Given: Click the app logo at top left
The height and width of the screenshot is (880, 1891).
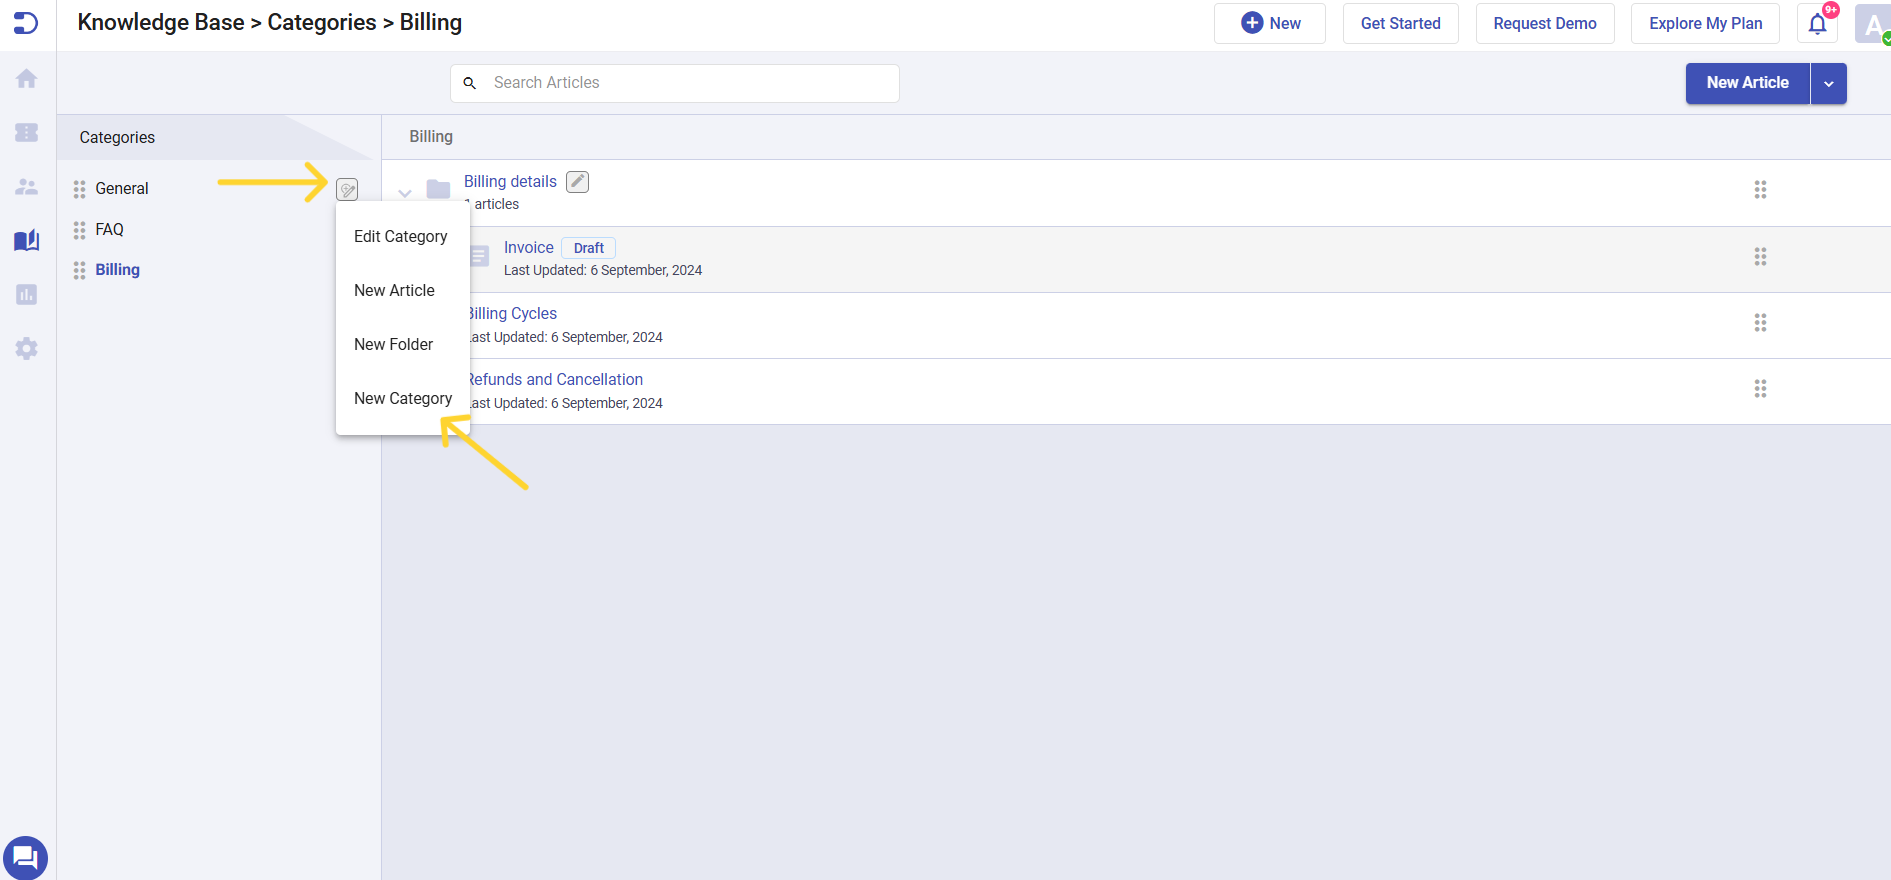Looking at the screenshot, I should tap(26, 22).
